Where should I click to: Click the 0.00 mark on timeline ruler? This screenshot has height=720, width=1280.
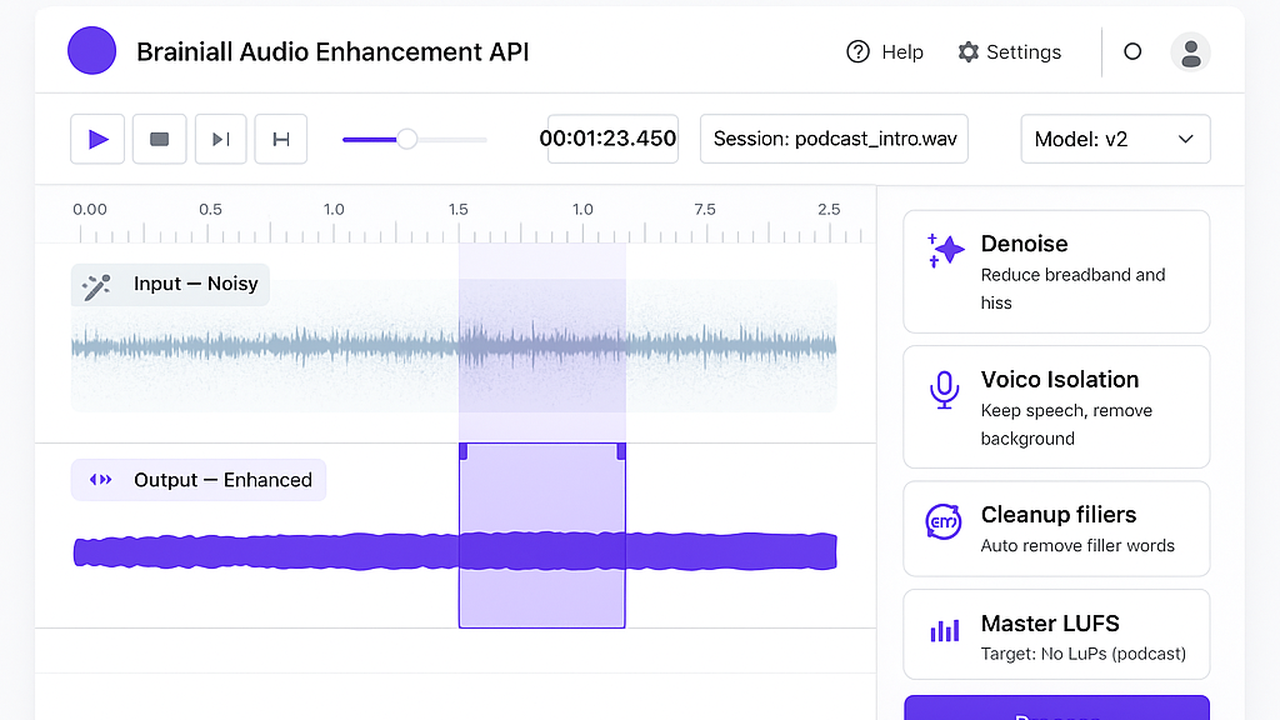(x=90, y=209)
